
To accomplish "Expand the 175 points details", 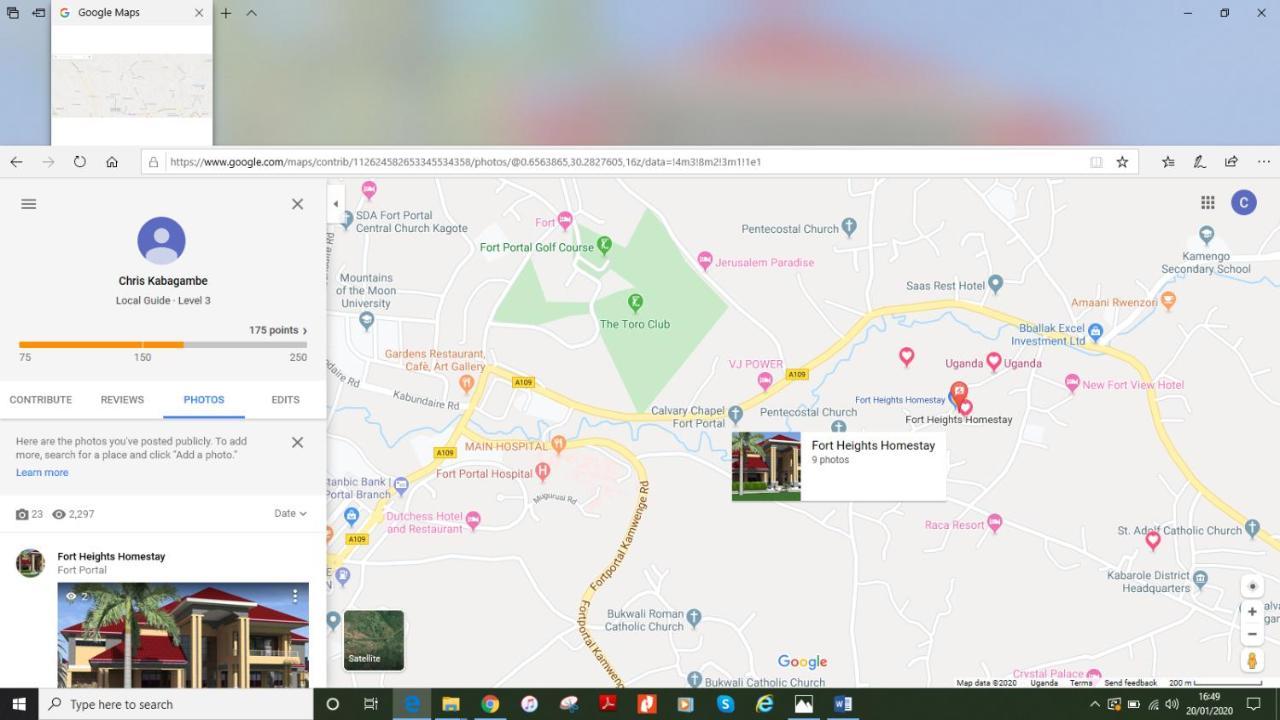I will click(x=278, y=330).
